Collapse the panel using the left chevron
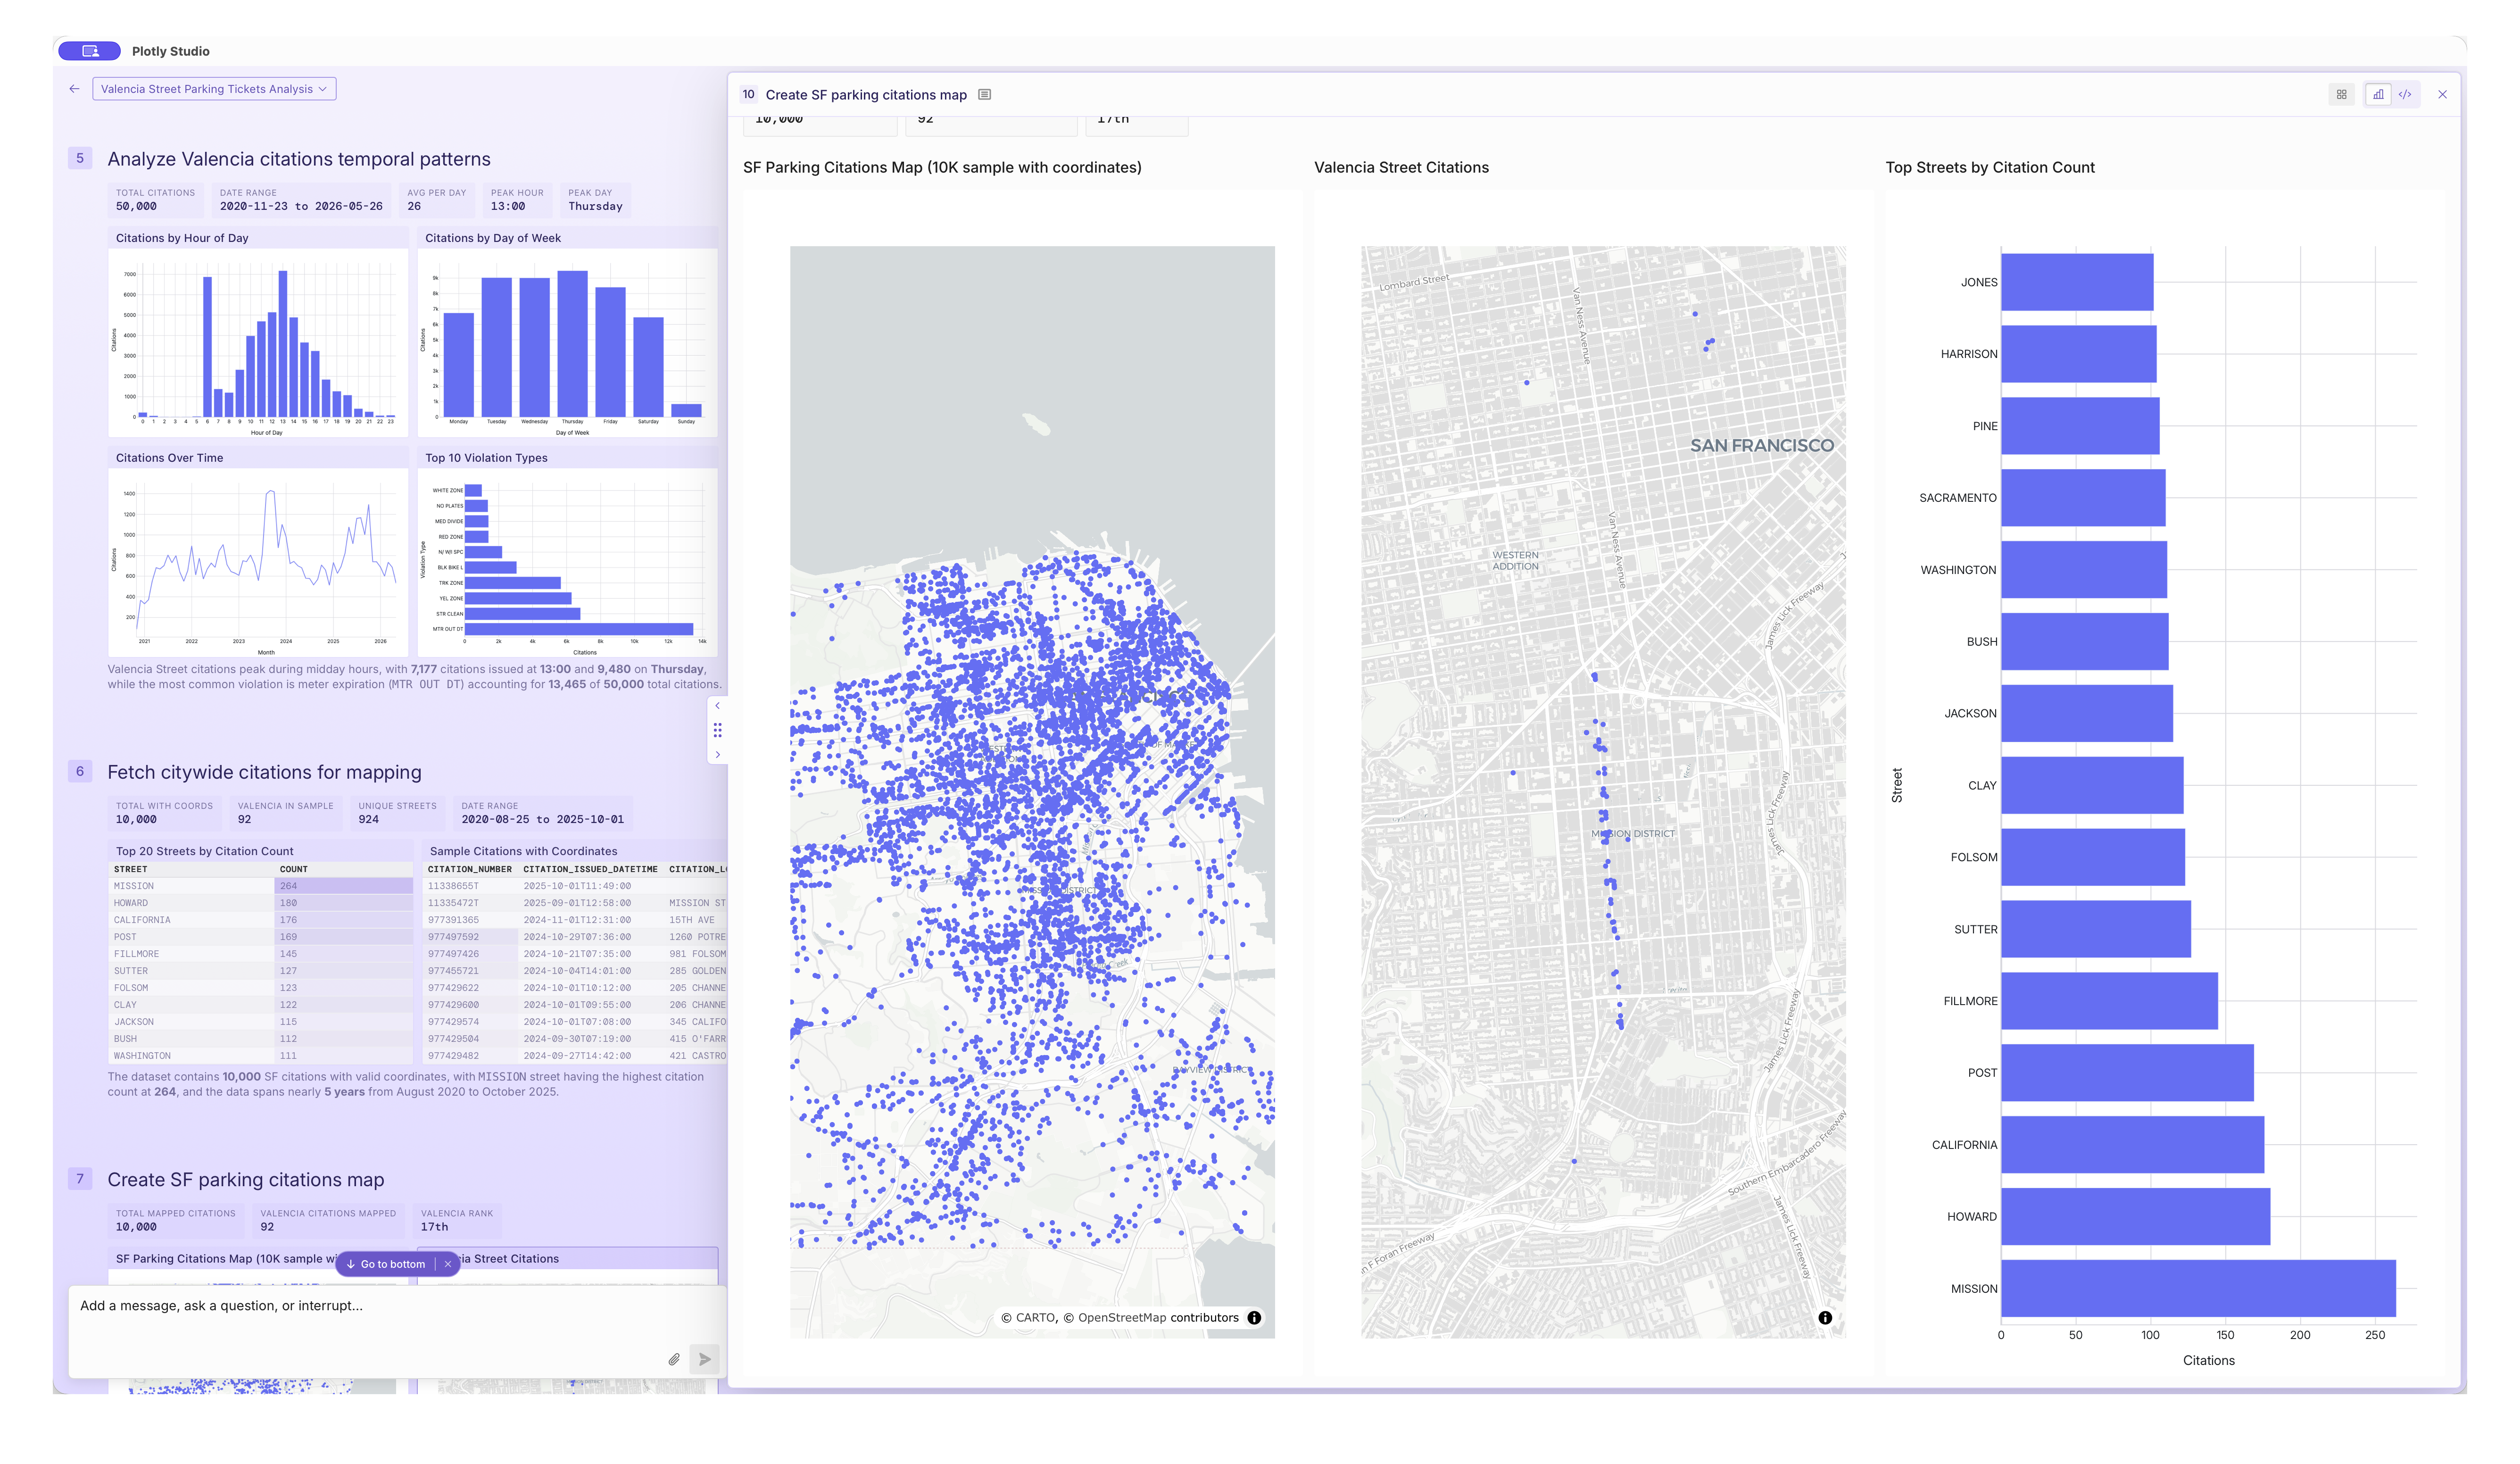 pyautogui.click(x=717, y=706)
